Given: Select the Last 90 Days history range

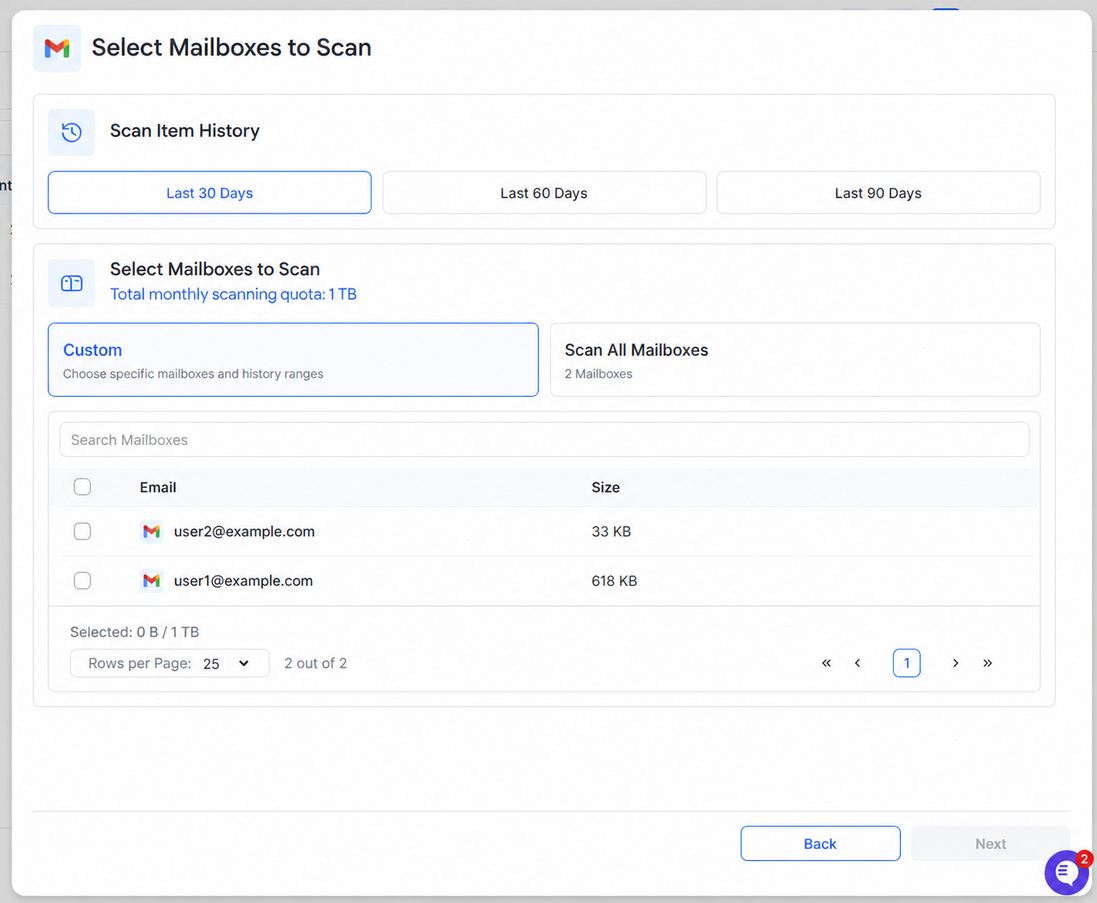Looking at the screenshot, I should 878,192.
